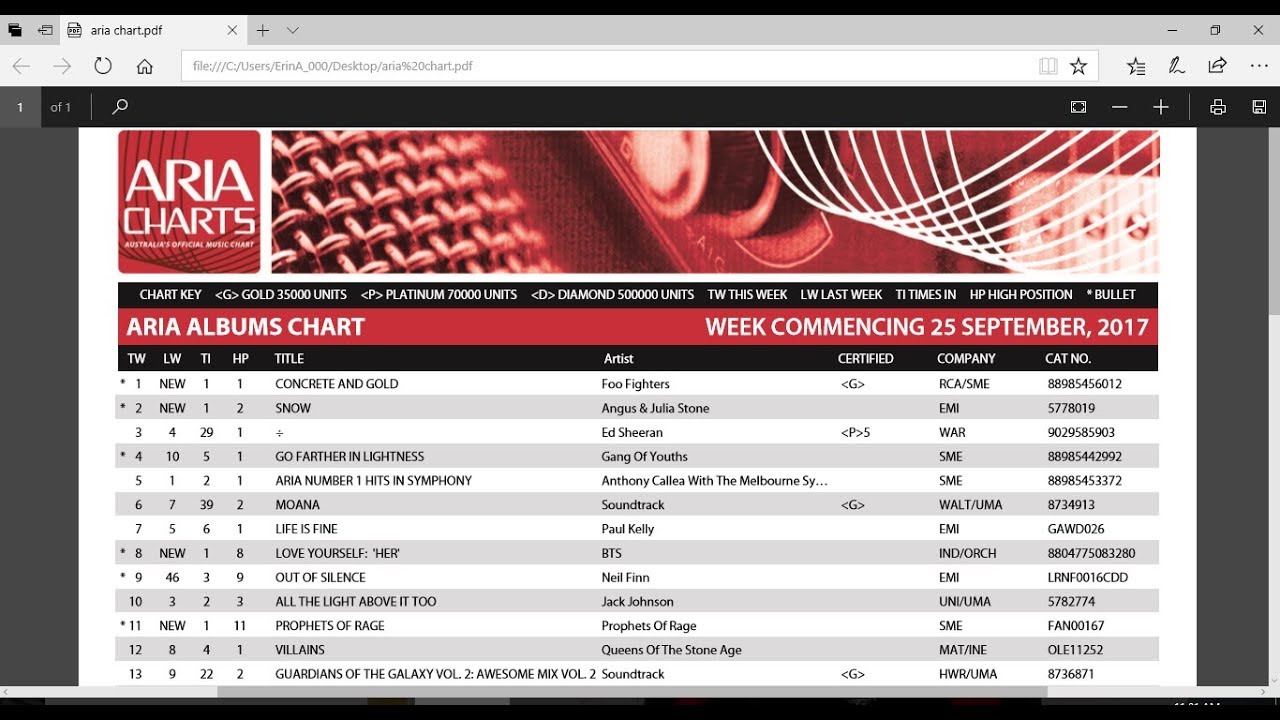Select artist Ed Sheeran
Viewport: 1280px width, 720px height.
[632, 432]
